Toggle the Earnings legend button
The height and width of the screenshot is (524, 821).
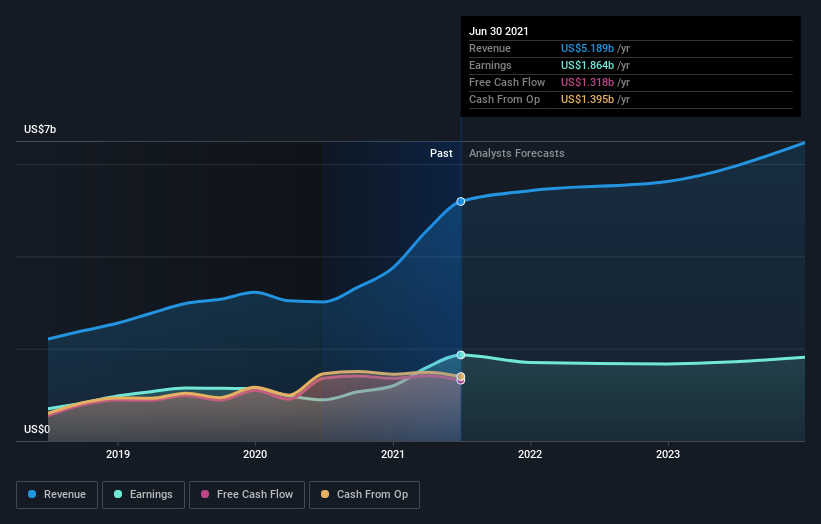point(143,495)
